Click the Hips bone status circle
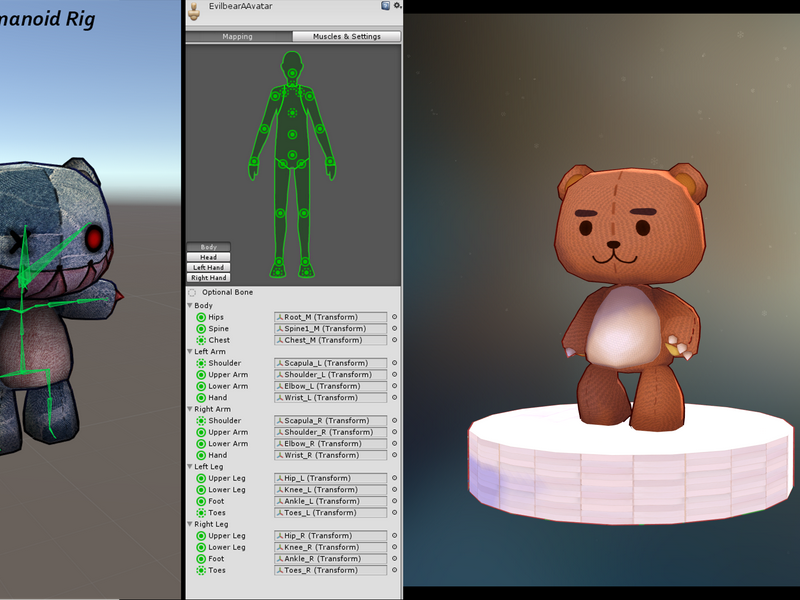Screen dimensions: 800x600 (201, 317)
